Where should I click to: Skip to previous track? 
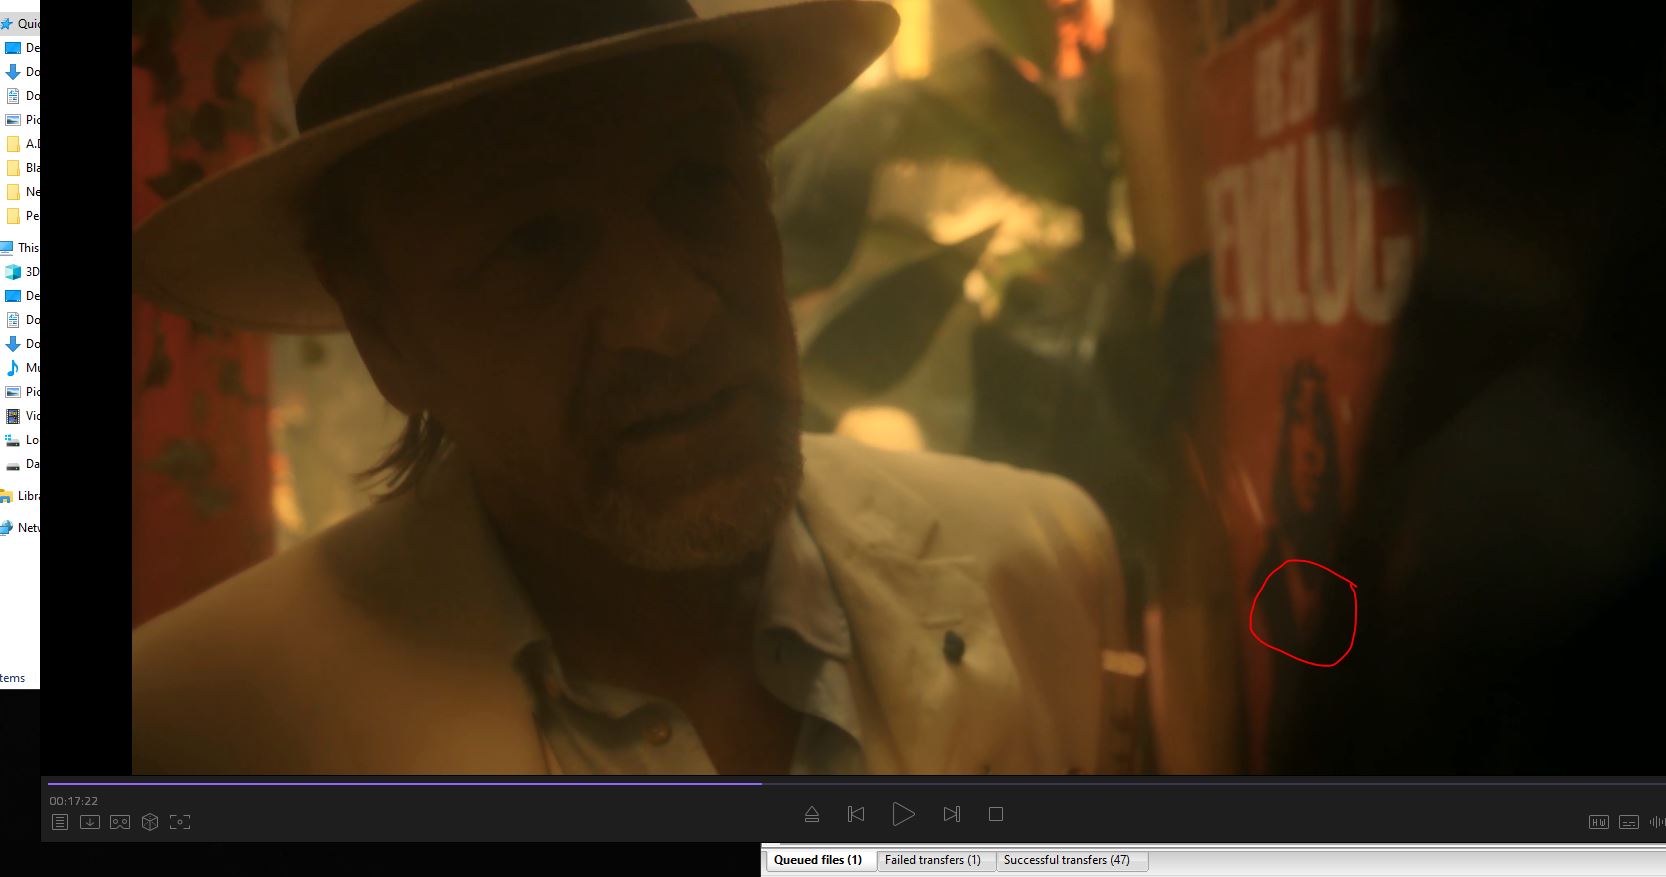pyautogui.click(x=856, y=814)
